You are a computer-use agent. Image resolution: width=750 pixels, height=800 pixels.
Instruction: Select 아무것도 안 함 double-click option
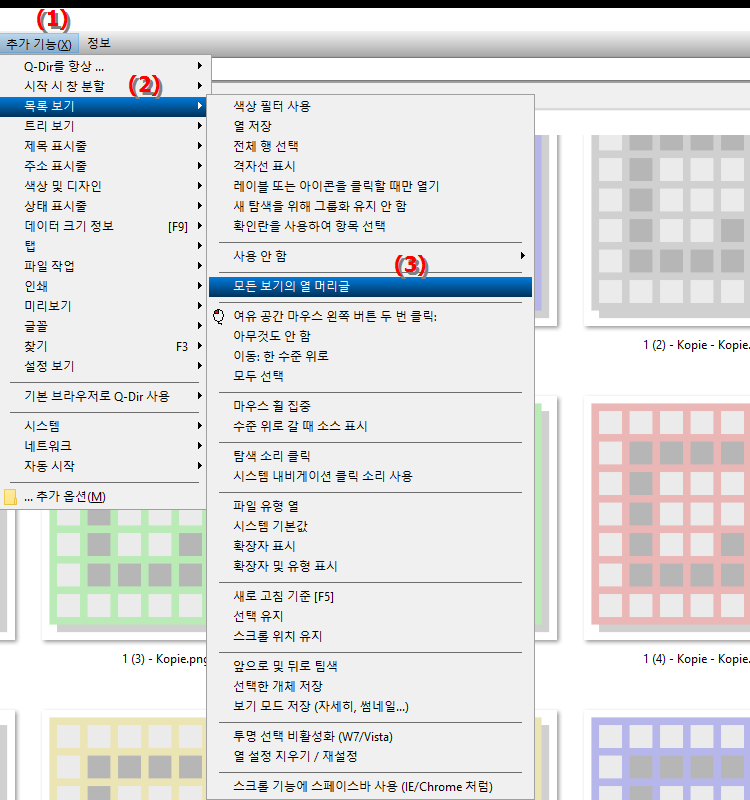[x=370, y=336]
